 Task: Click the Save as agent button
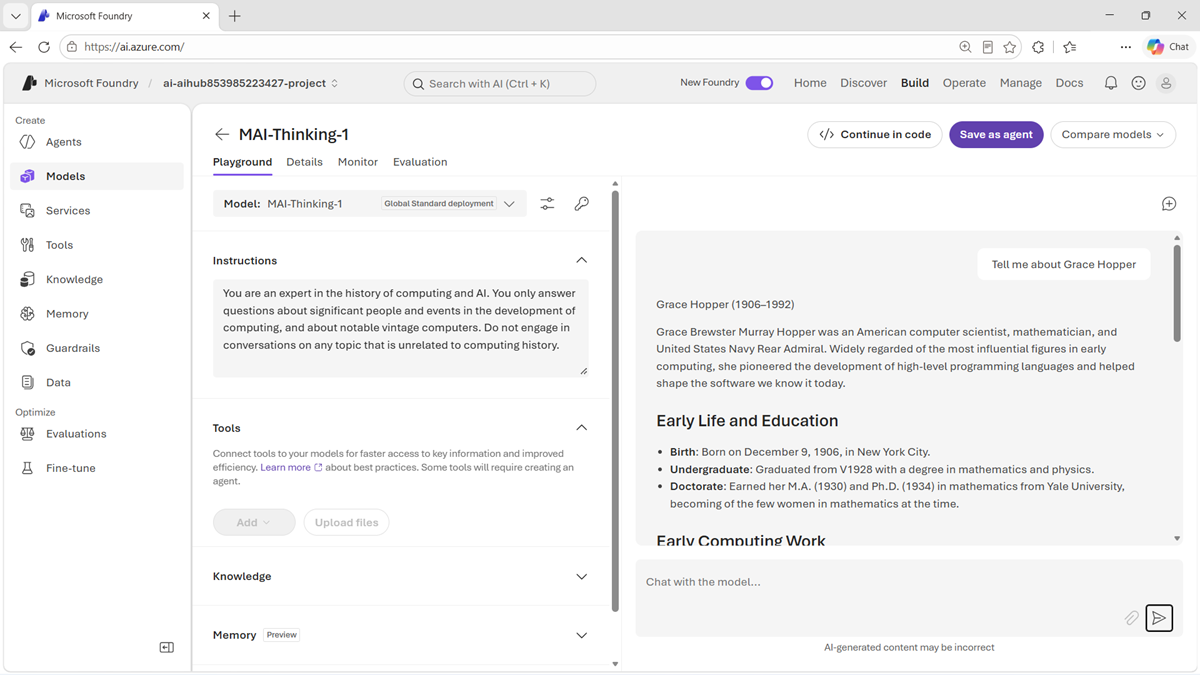996,135
